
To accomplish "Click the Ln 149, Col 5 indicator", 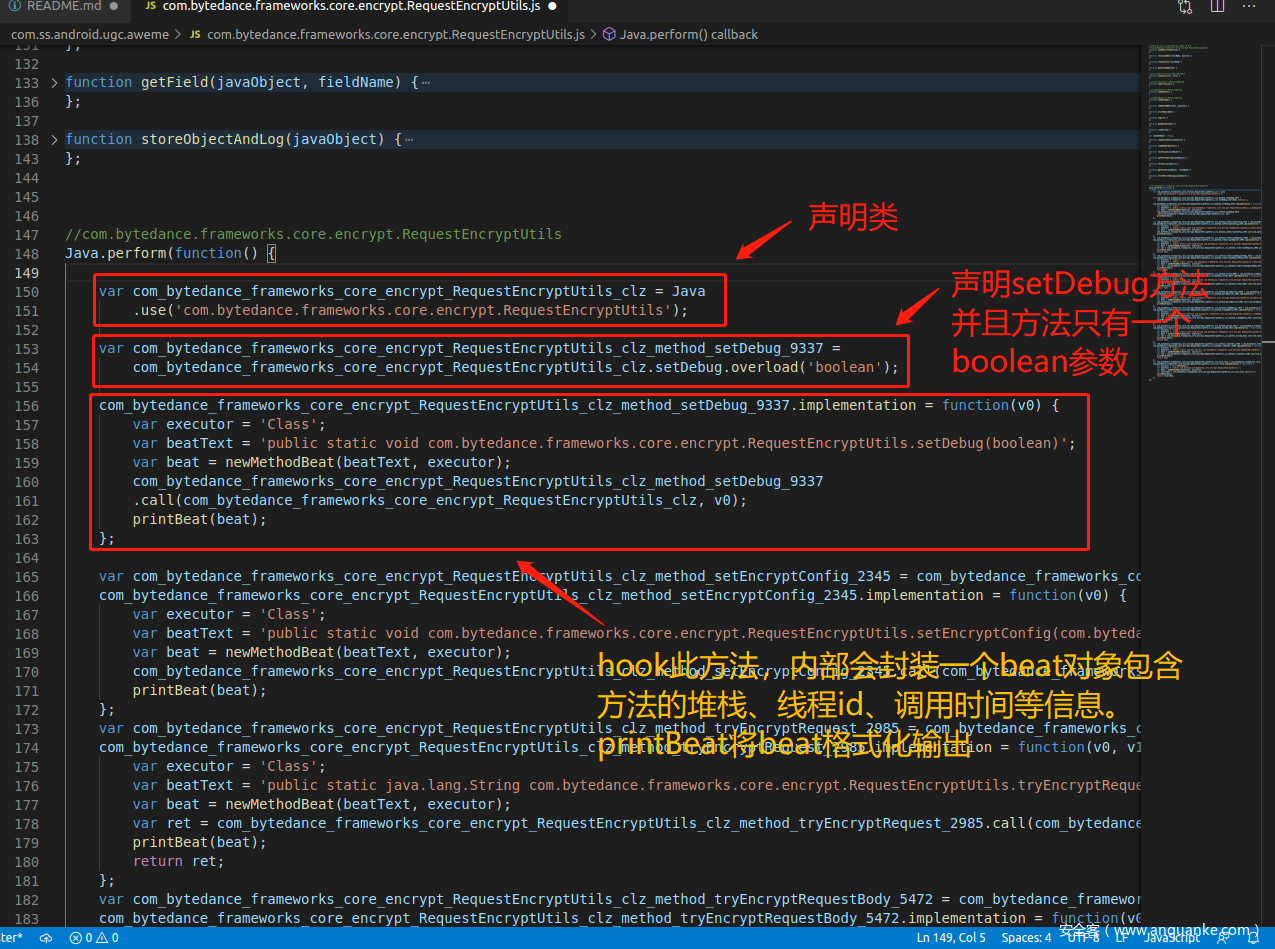I will pos(951,938).
